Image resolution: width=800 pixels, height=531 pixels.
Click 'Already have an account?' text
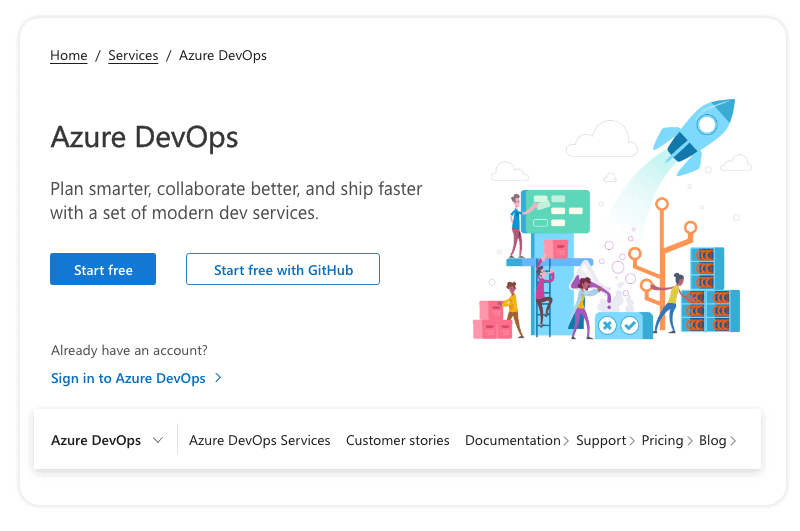(129, 350)
